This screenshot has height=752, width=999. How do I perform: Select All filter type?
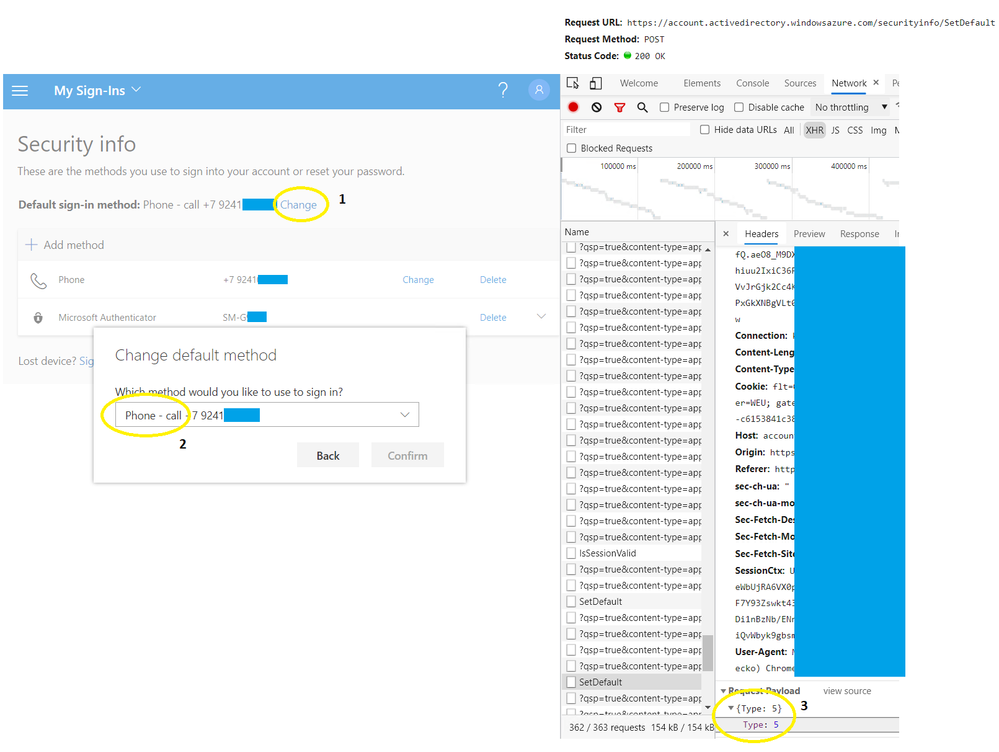[789, 130]
